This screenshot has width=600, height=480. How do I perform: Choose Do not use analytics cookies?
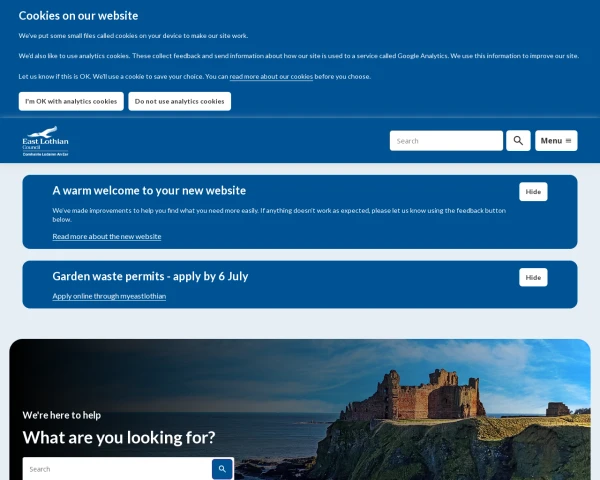tap(179, 101)
